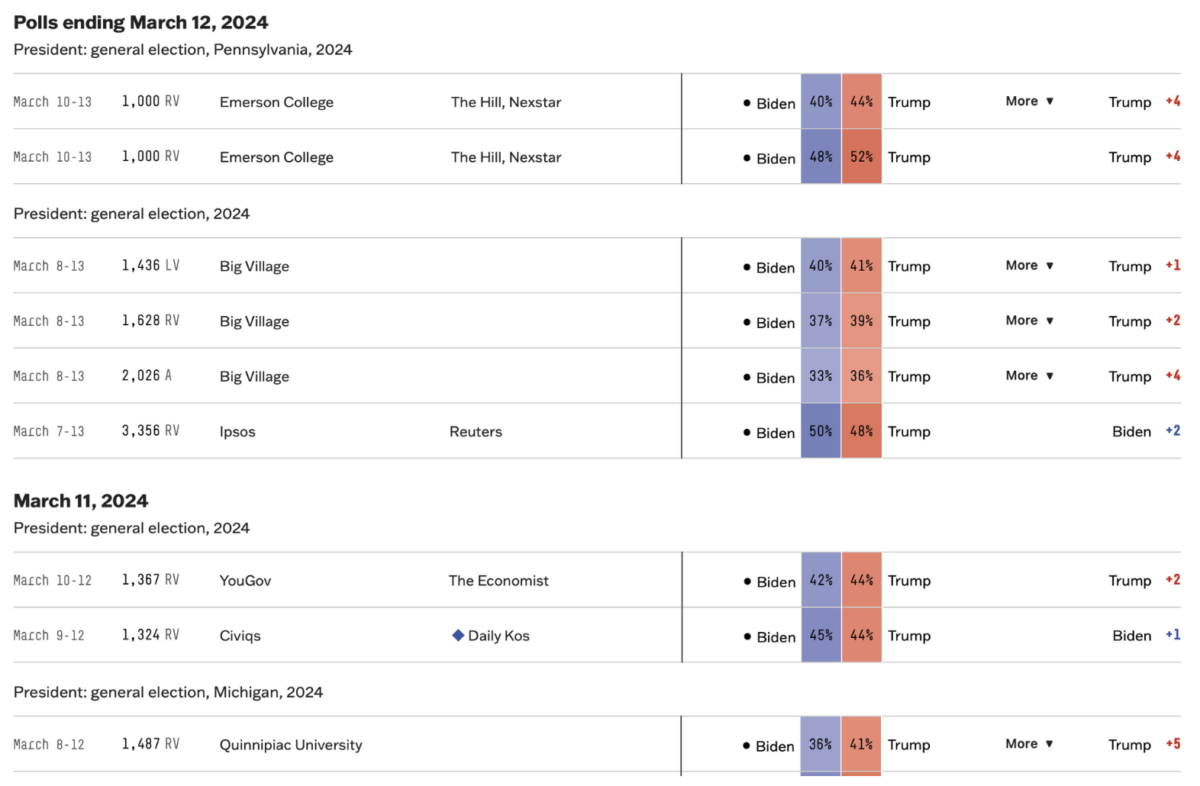Screen dimensions: 1200x786
Task: Show More details for Big Village 2,026 A poll
Action: point(1029,375)
